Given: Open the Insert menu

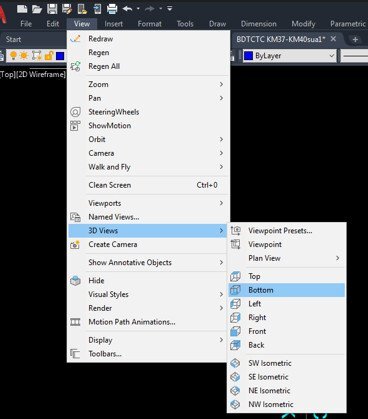Looking at the screenshot, I should coord(113,24).
